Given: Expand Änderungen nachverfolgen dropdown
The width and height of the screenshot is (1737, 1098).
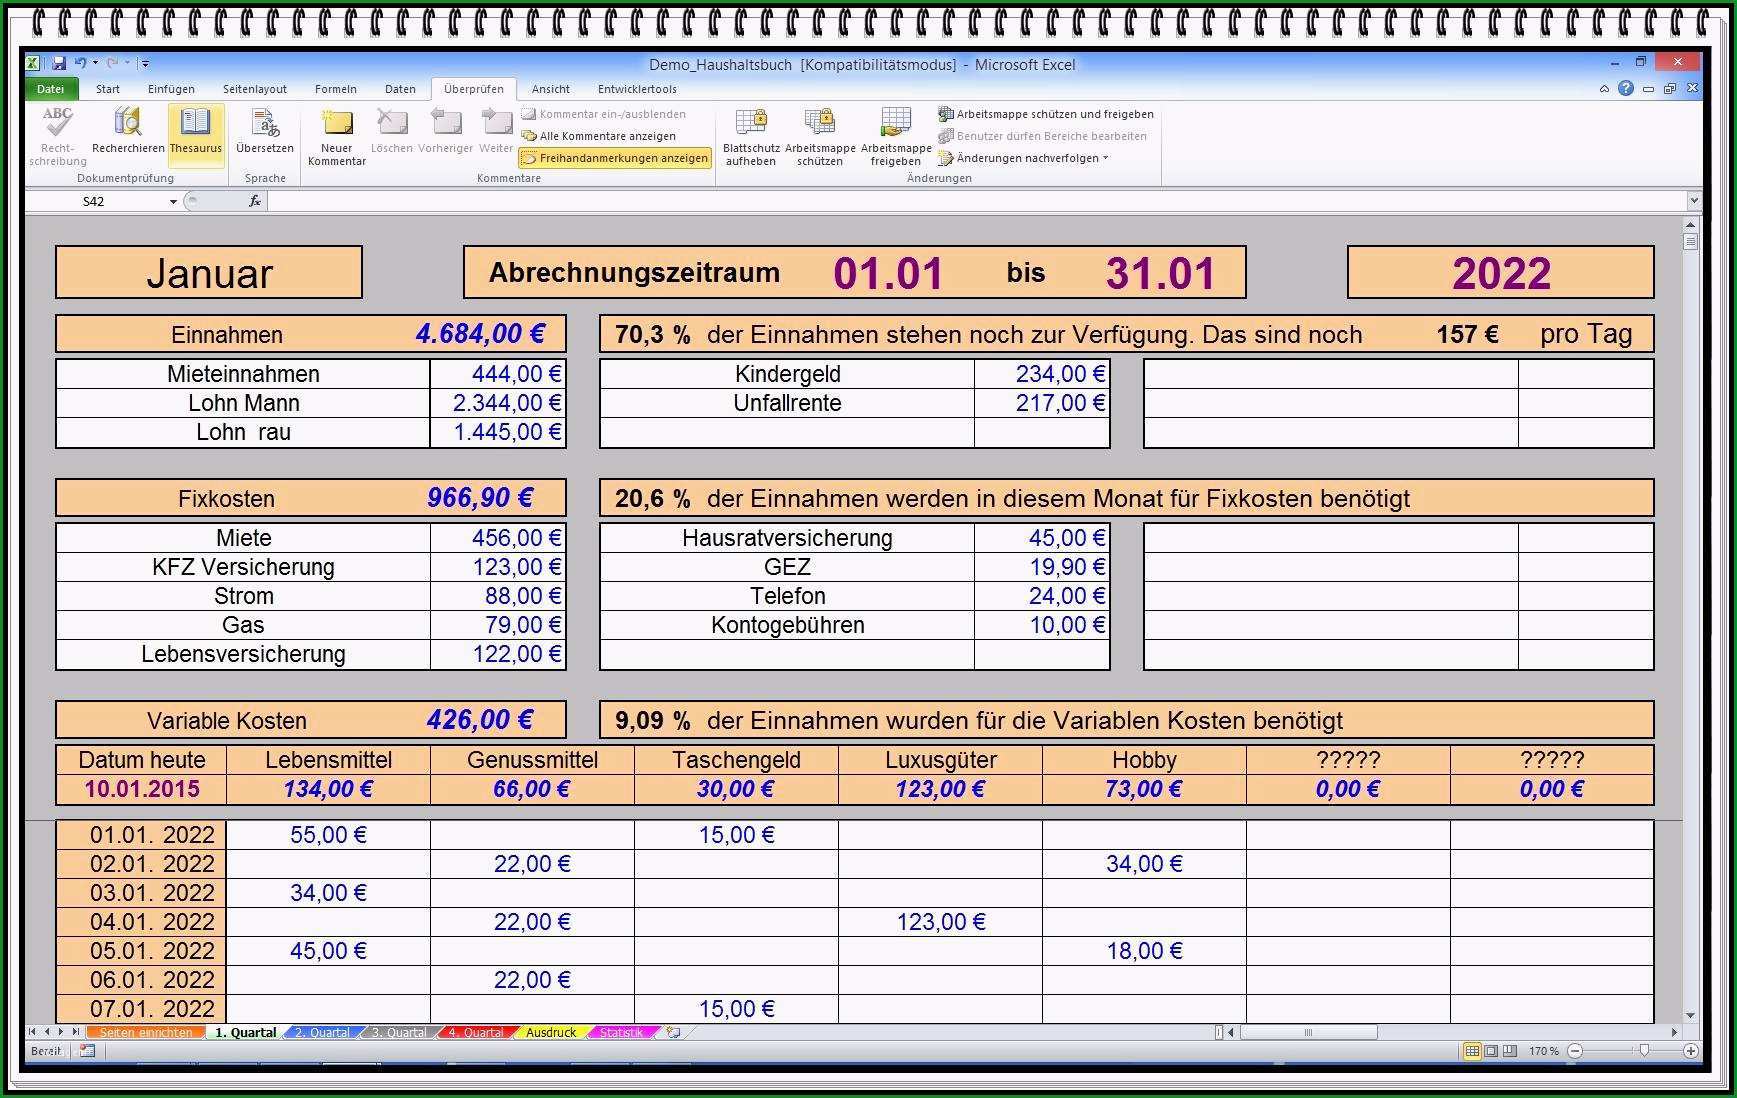Looking at the screenshot, I should (1105, 158).
